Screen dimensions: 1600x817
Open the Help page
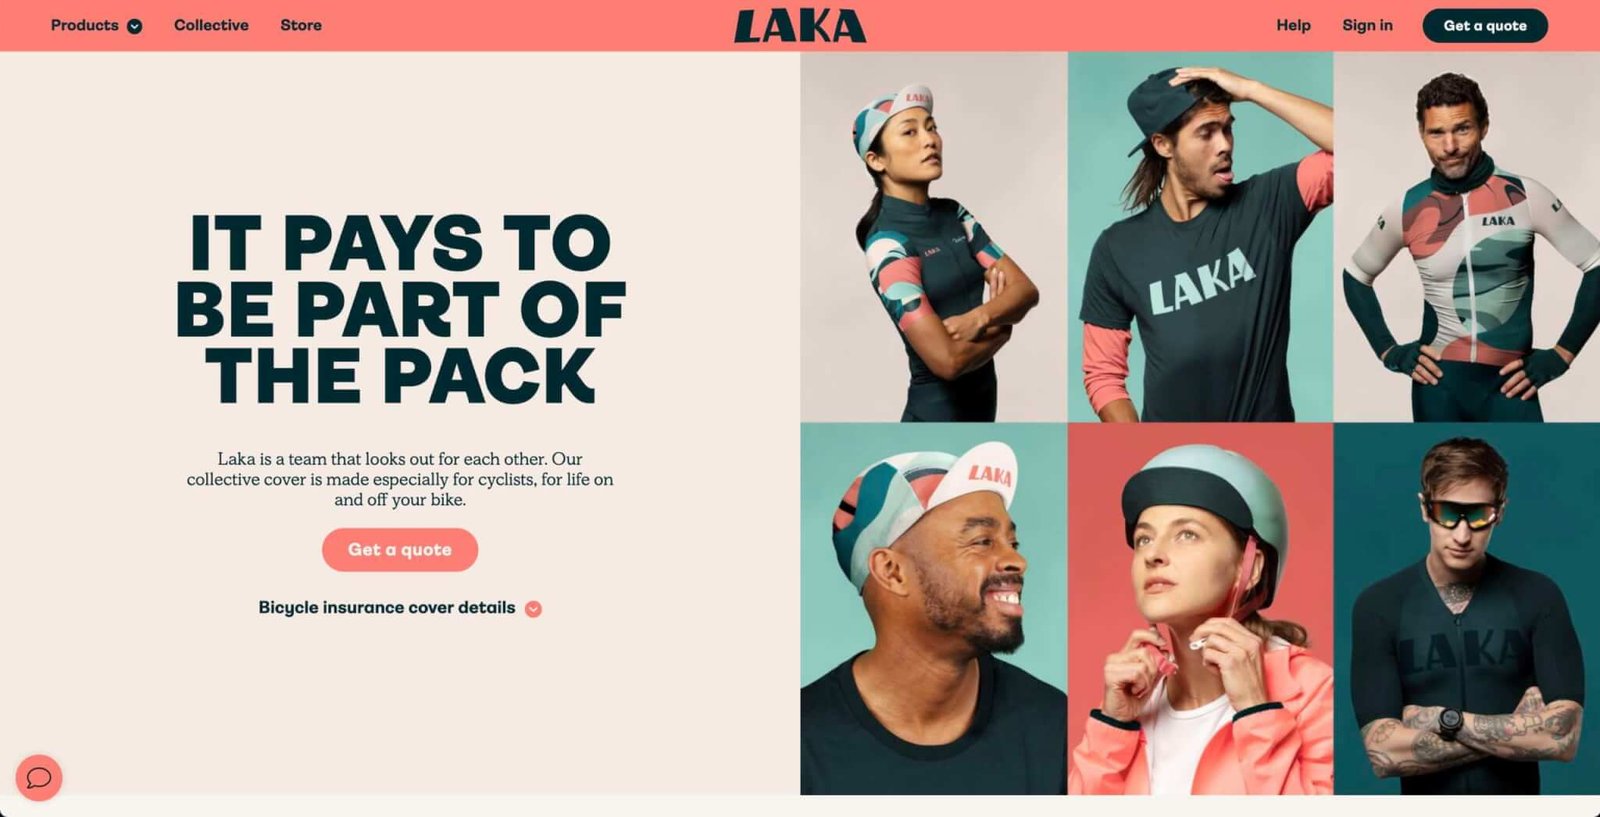point(1293,25)
